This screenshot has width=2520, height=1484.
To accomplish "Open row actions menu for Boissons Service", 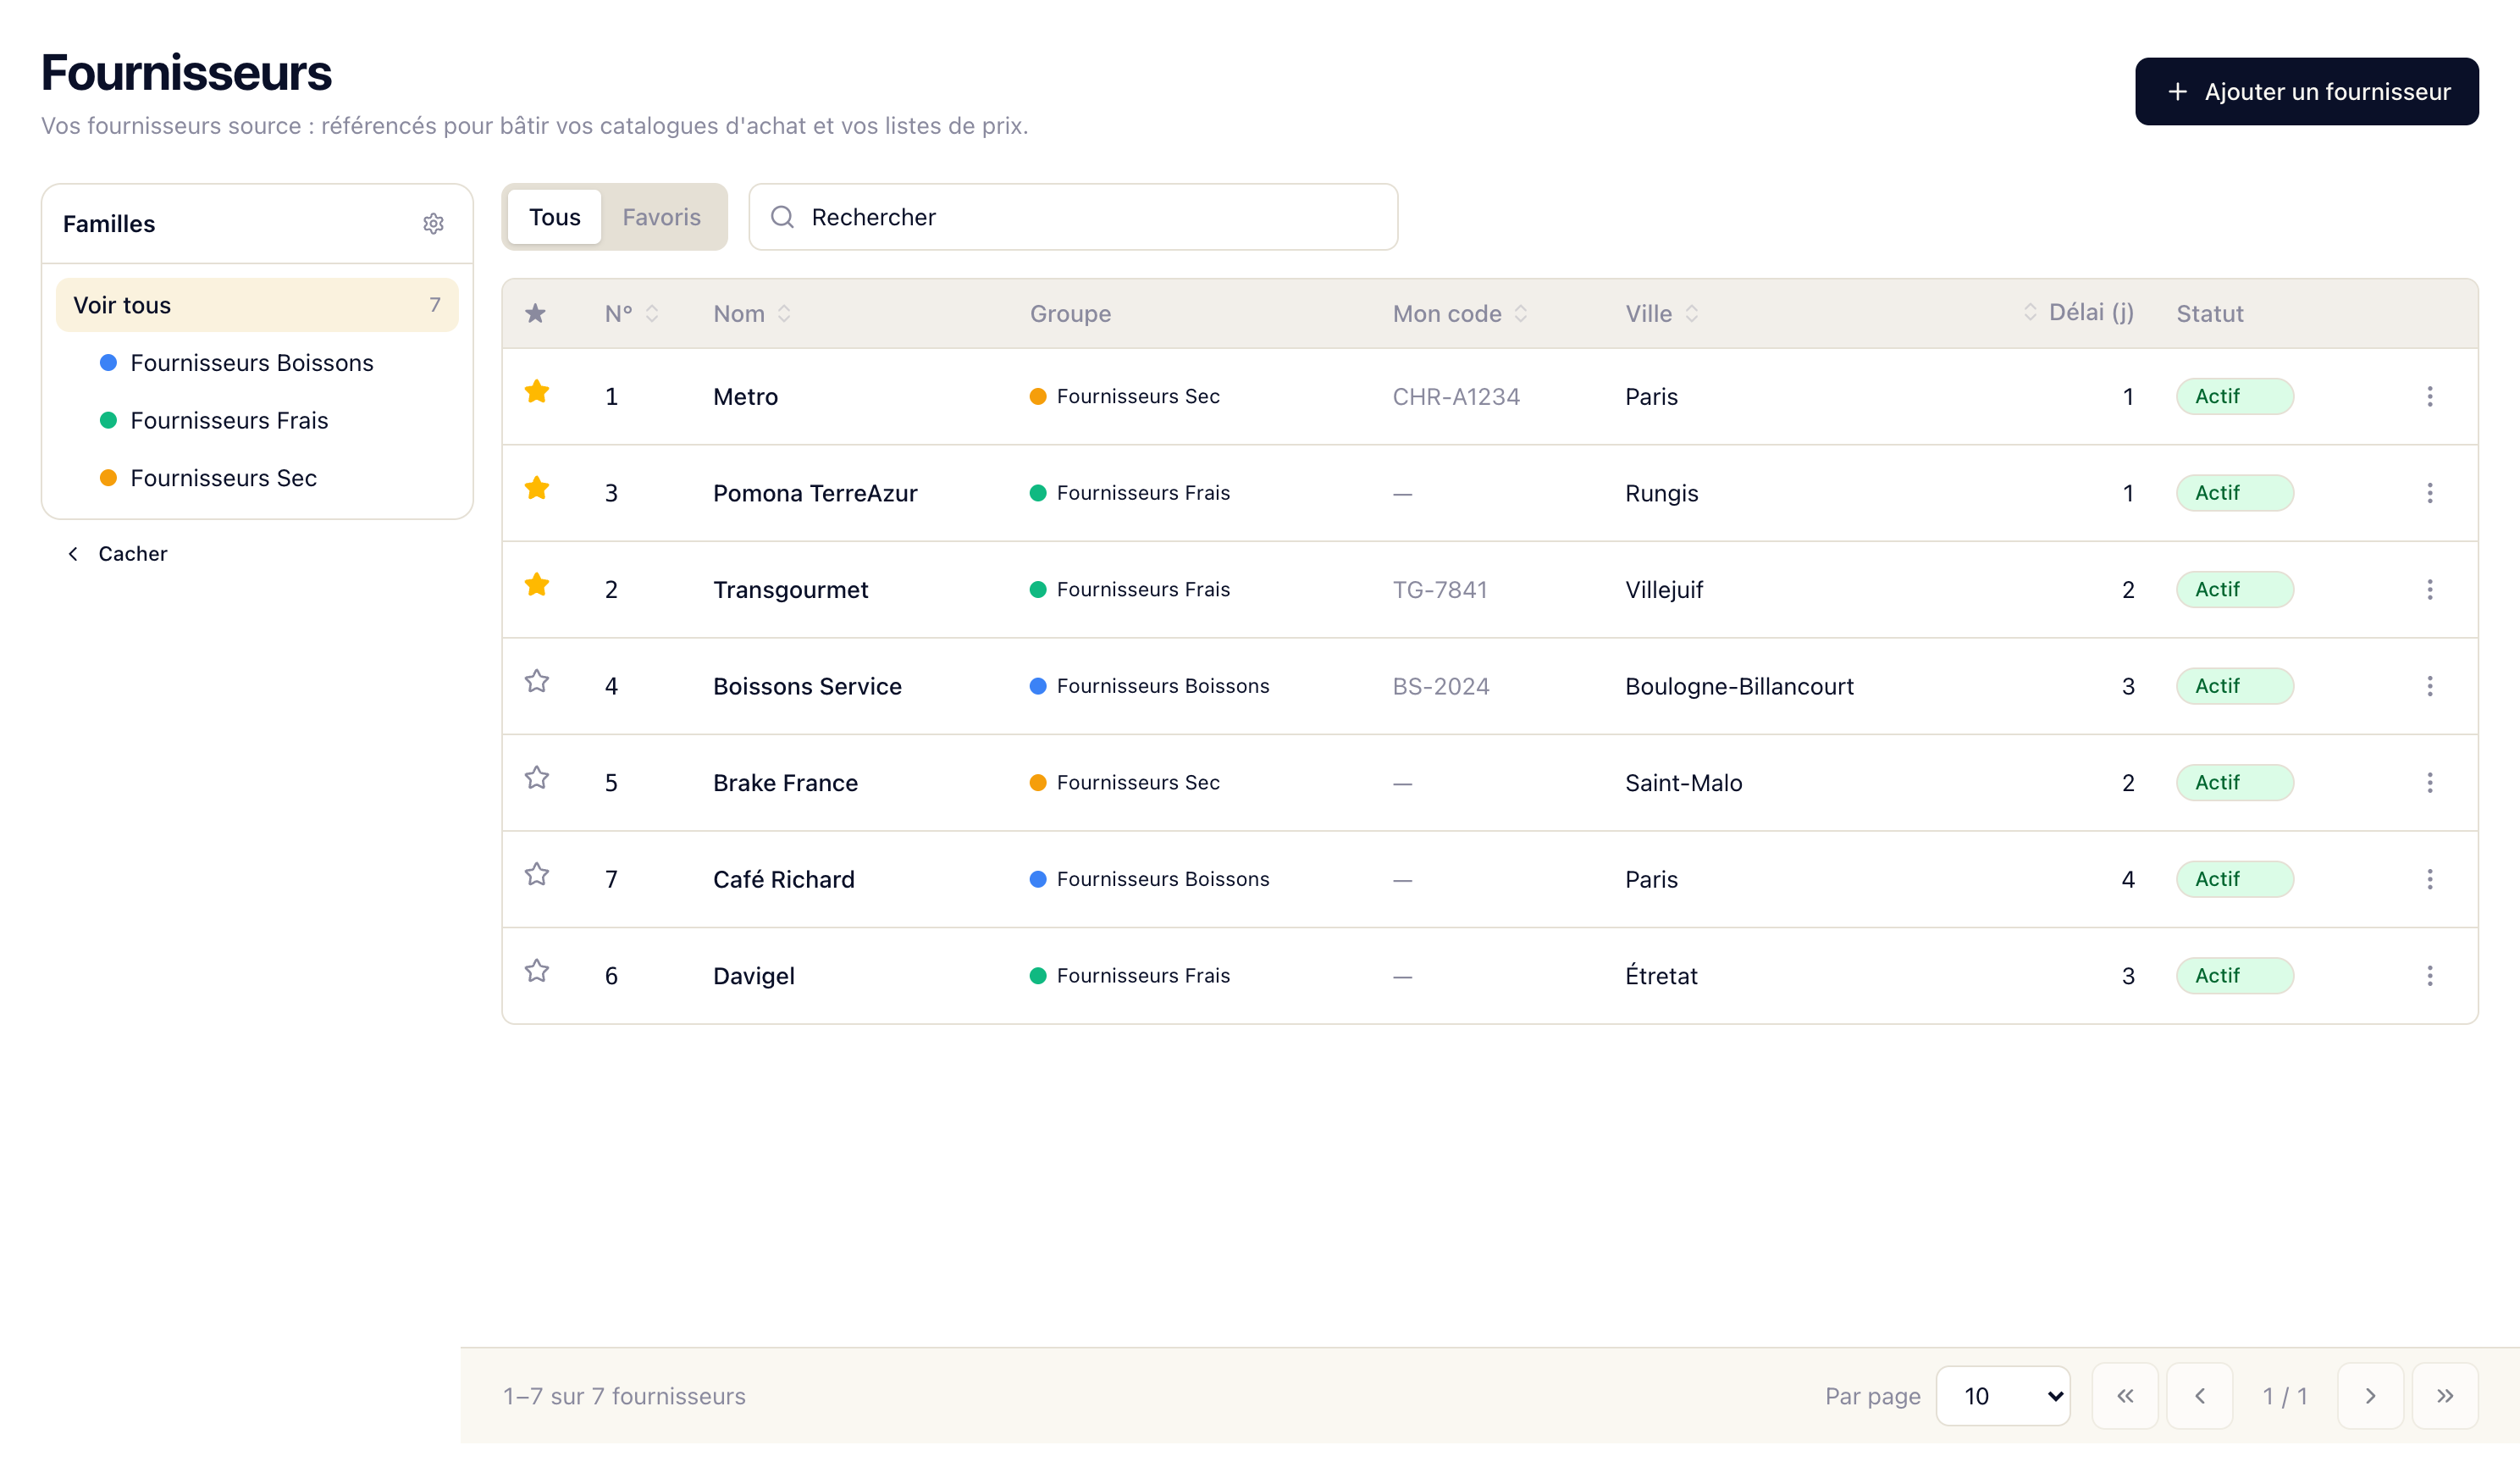I will click(2429, 686).
